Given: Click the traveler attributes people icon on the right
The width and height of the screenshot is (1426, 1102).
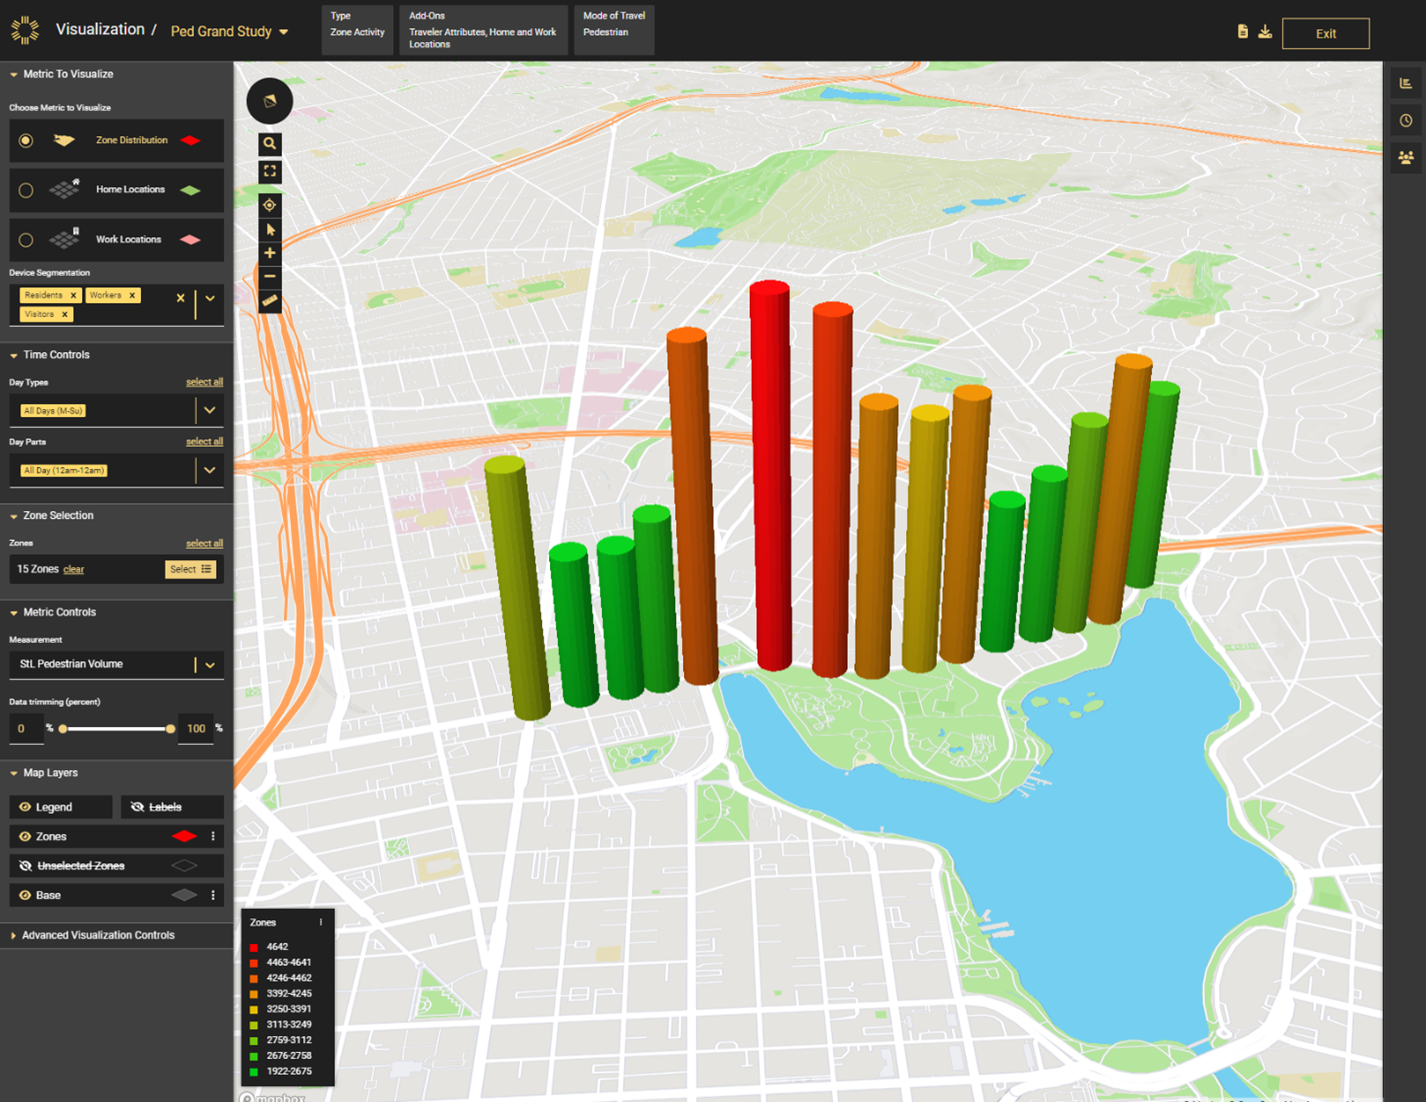Looking at the screenshot, I should click(x=1406, y=157).
